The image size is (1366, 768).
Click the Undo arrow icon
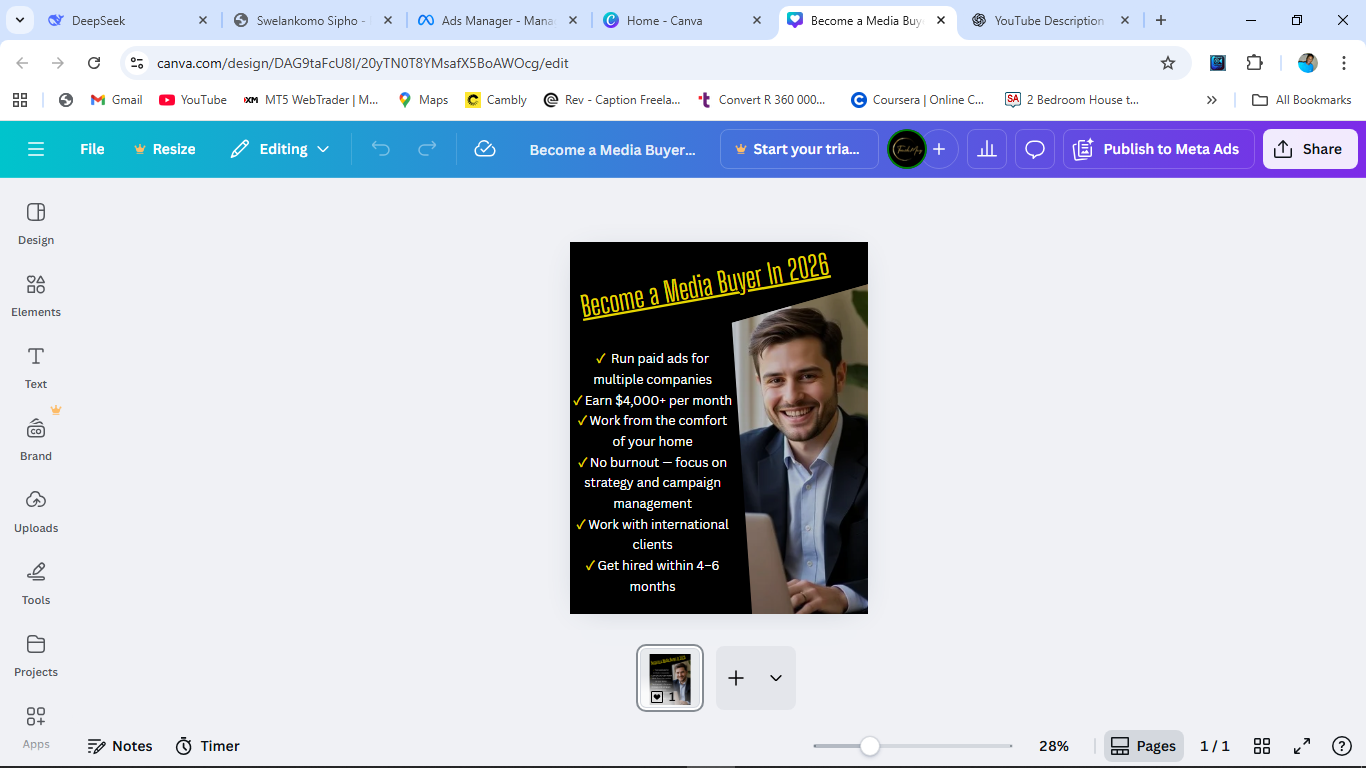[x=381, y=149]
